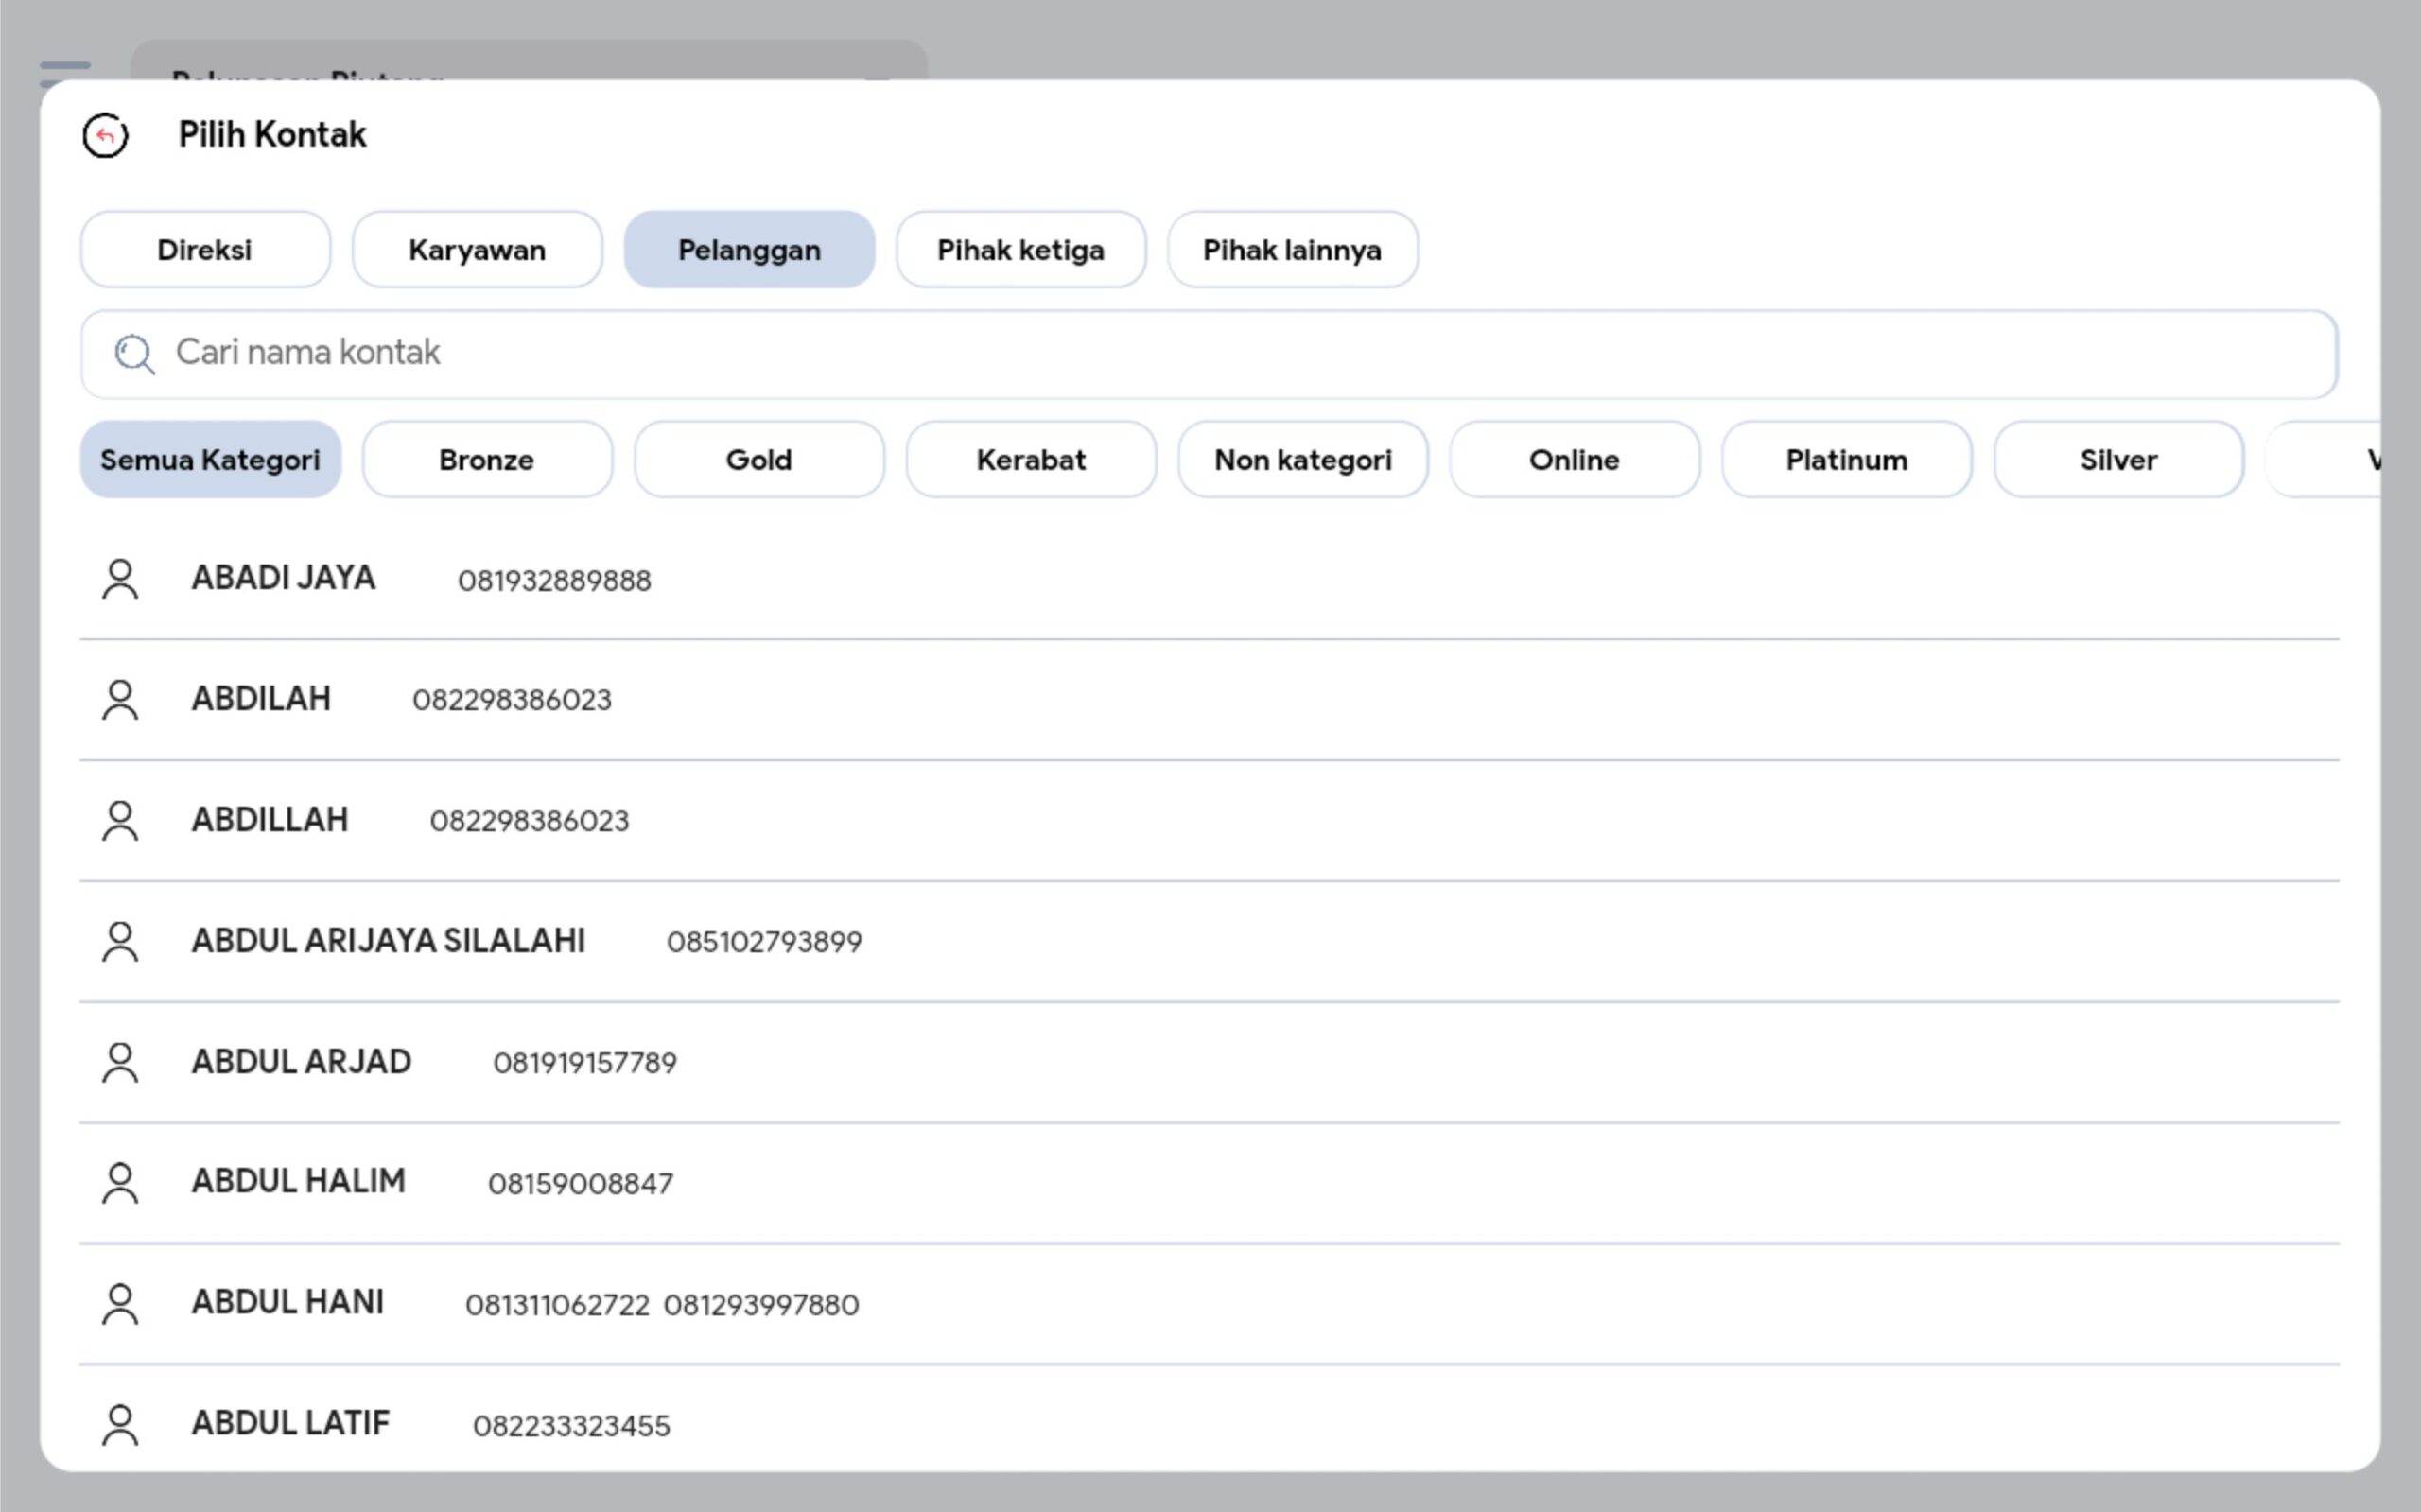Select the Pihak ketiga tab
This screenshot has width=2421, height=1512.
coord(1020,250)
